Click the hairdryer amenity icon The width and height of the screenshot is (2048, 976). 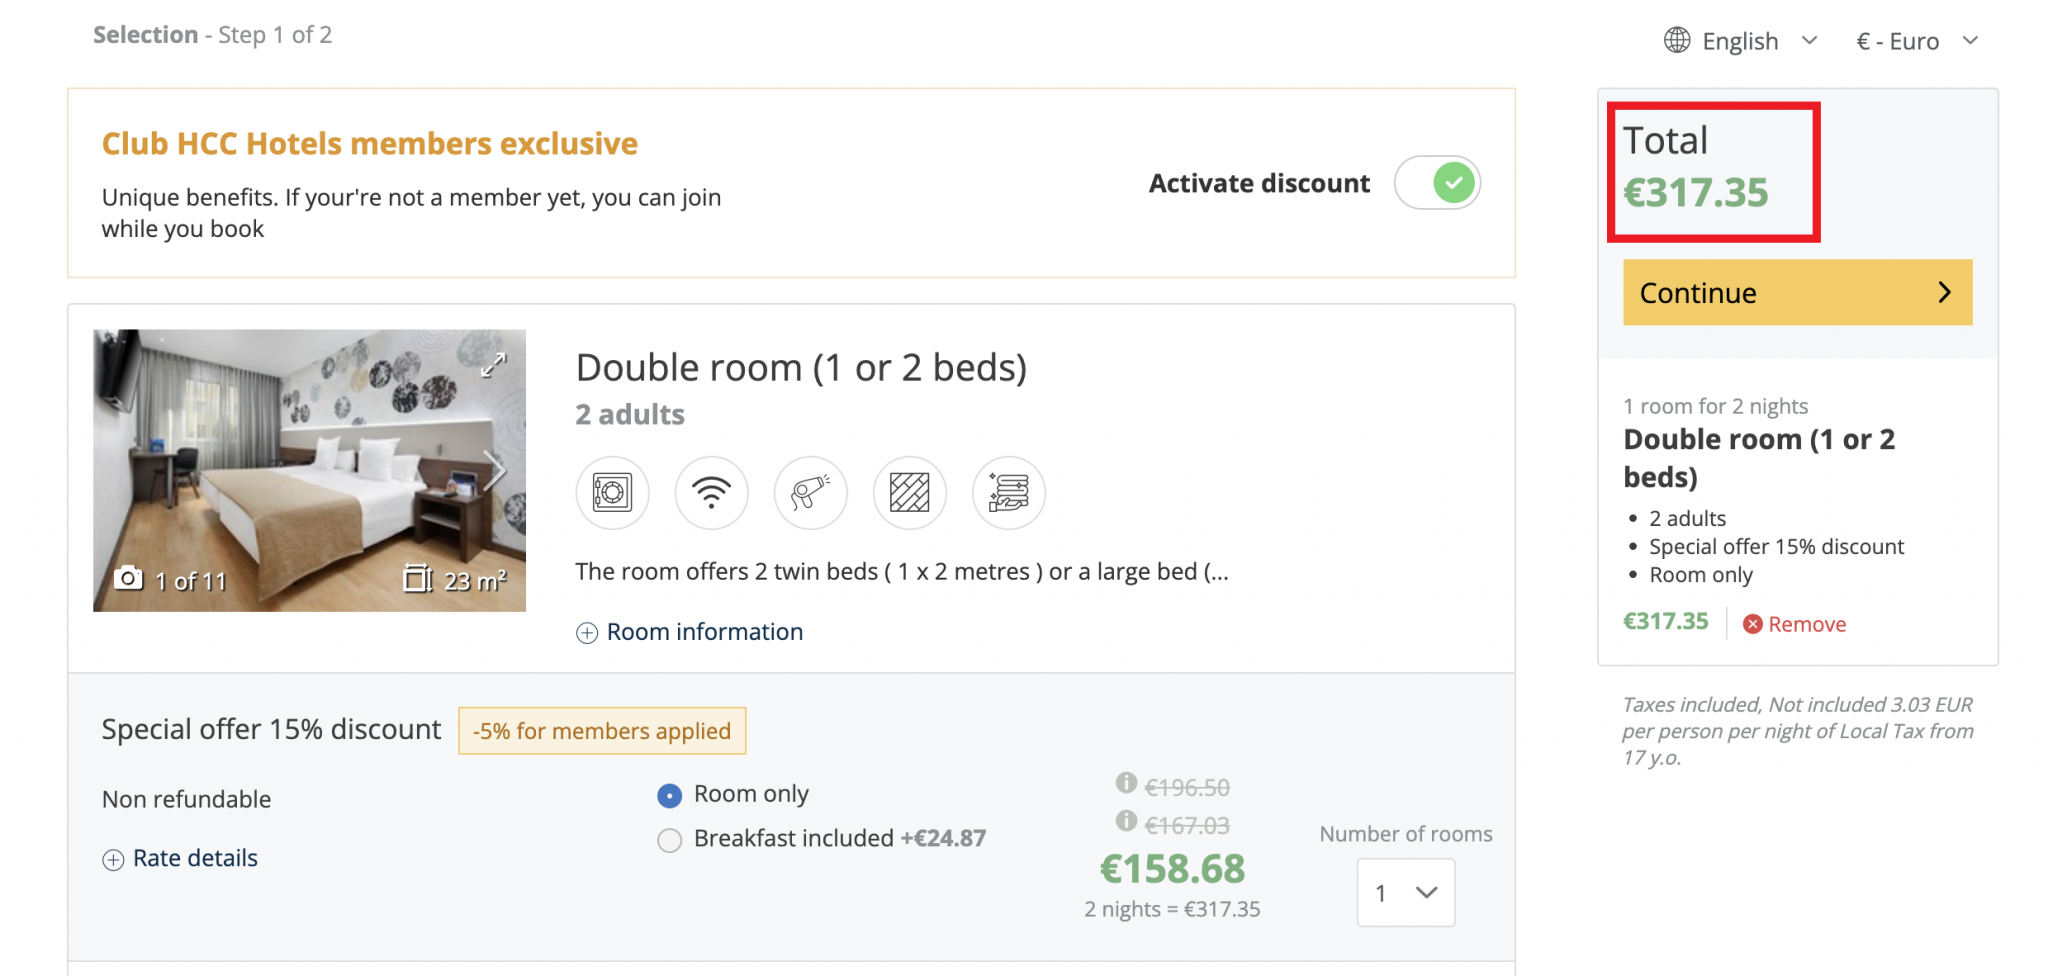pyautogui.click(x=810, y=492)
